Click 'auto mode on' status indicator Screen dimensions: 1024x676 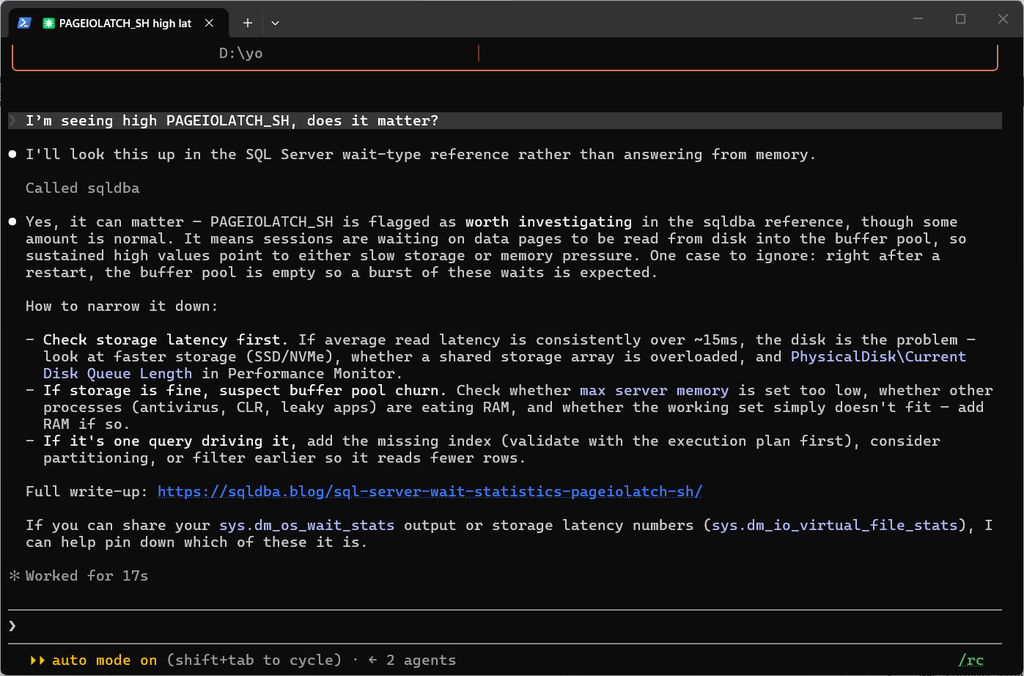pyautogui.click(x=104, y=660)
